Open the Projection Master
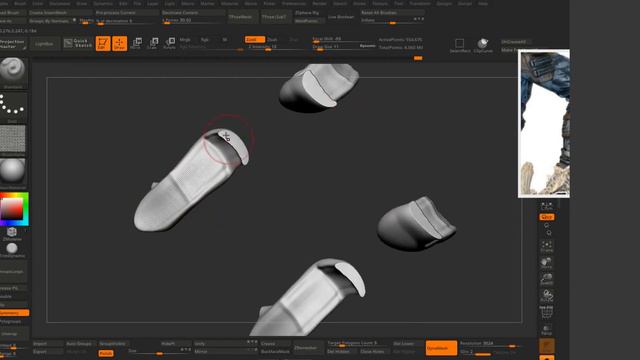Image resolution: width=640 pixels, height=360 pixels. (13, 44)
